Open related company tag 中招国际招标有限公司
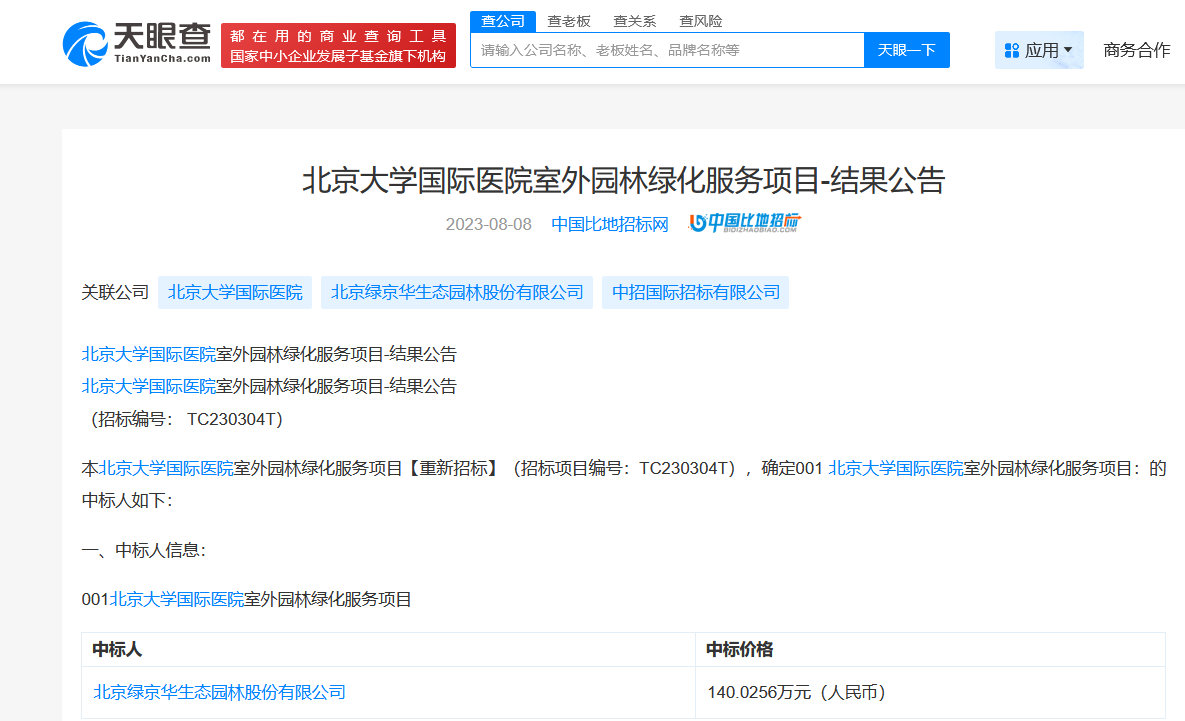 point(695,292)
